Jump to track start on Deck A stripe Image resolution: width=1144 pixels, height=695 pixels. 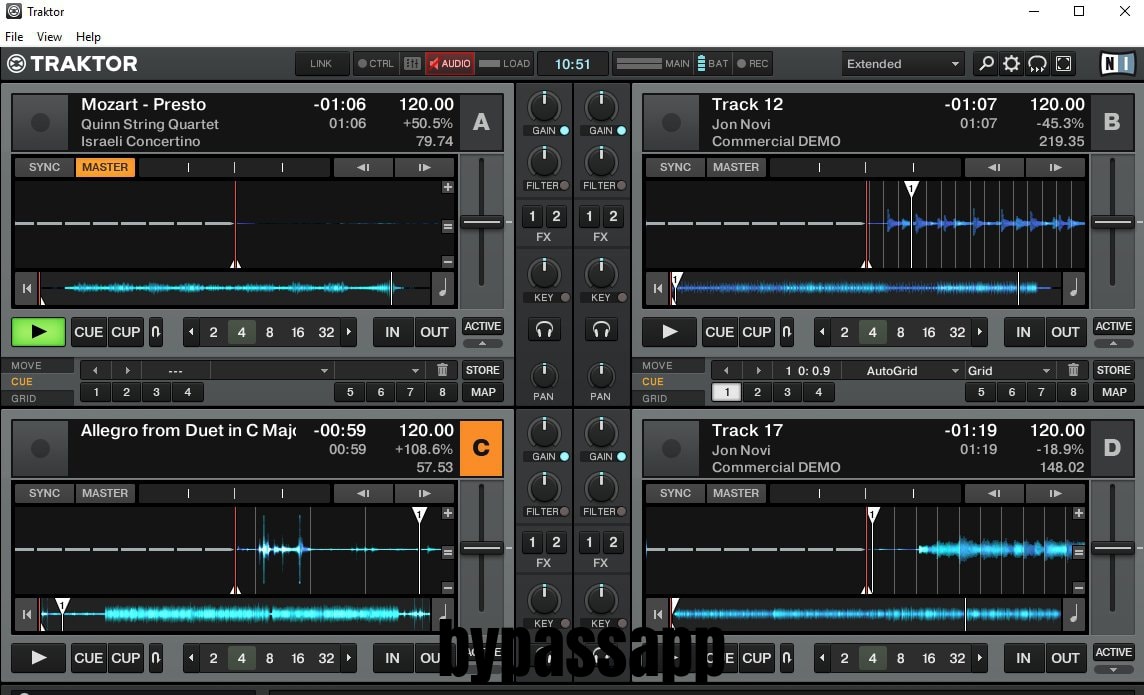click(x=26, y=288)
